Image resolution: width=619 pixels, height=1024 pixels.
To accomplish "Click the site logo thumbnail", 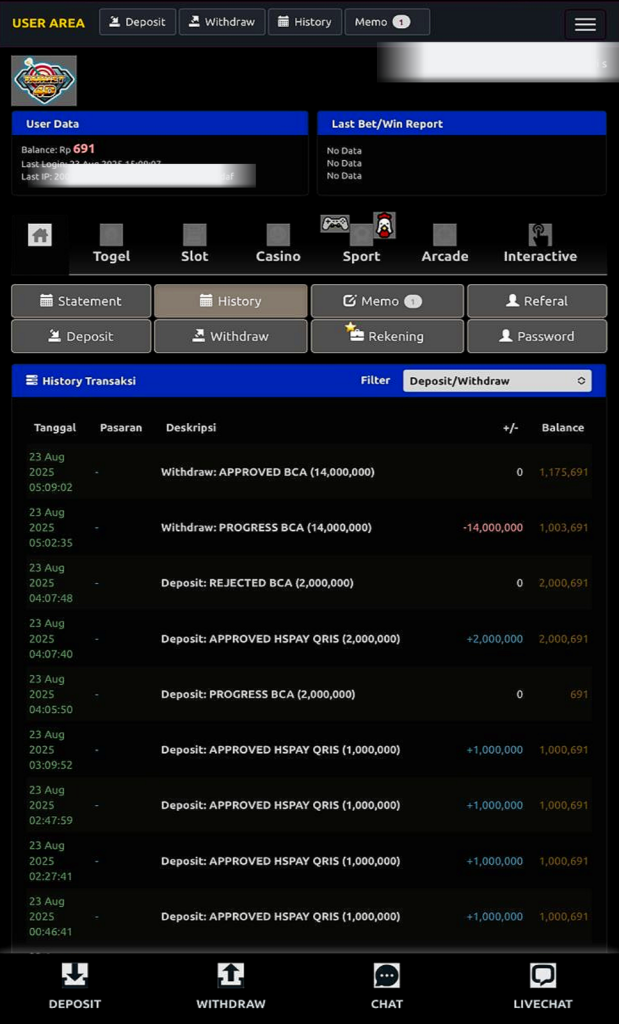I will click(44, 81).
